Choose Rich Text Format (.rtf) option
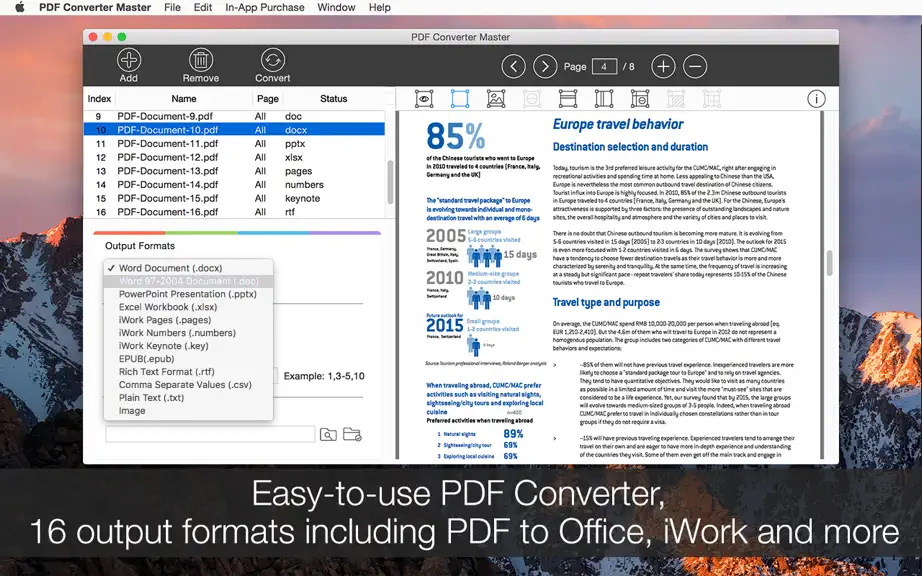 (188, 371)
